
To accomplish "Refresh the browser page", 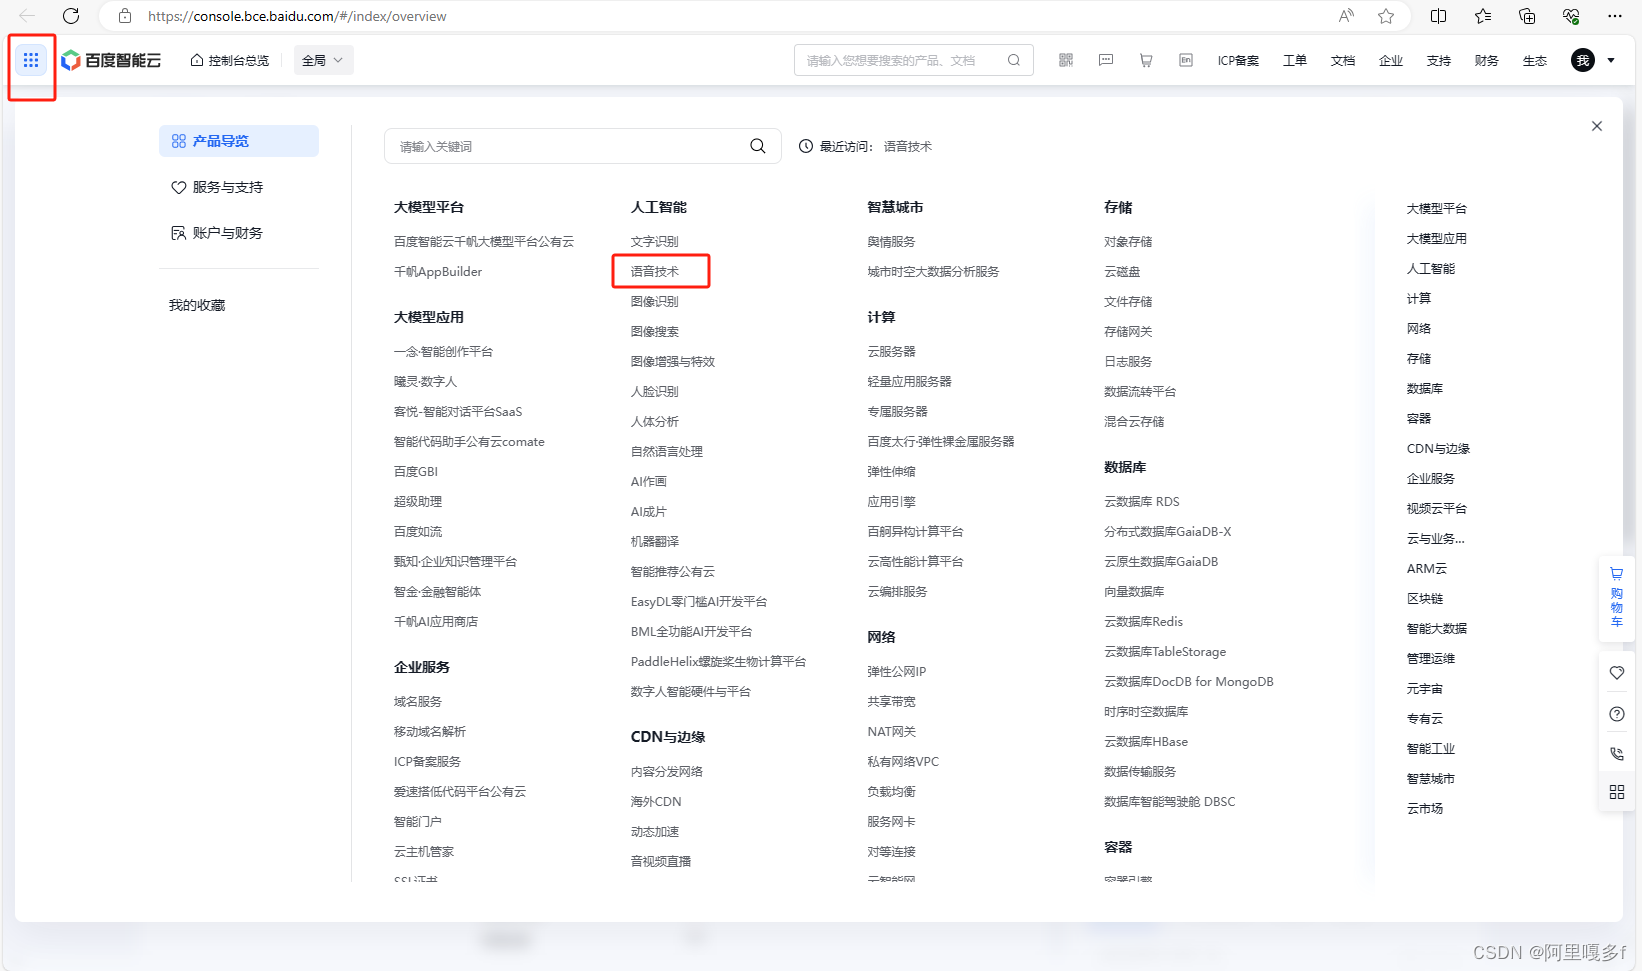I will tap(71, 16).
